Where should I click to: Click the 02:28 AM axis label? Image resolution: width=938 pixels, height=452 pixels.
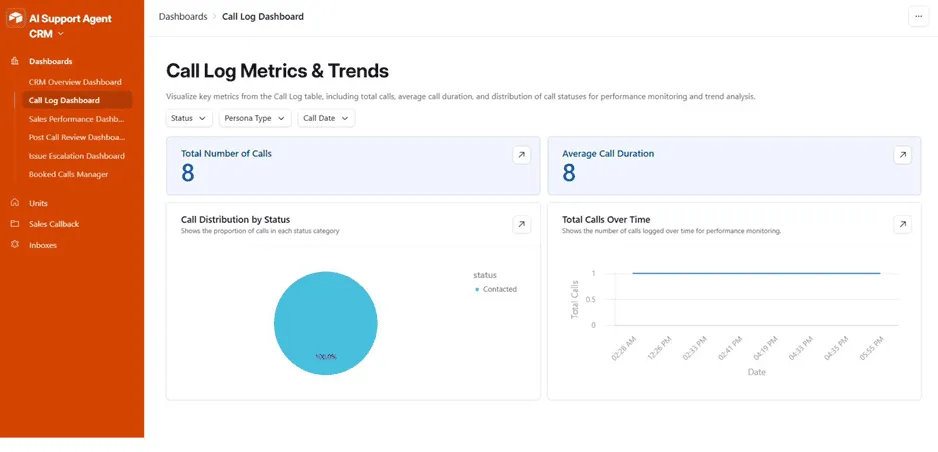[624, 347]
